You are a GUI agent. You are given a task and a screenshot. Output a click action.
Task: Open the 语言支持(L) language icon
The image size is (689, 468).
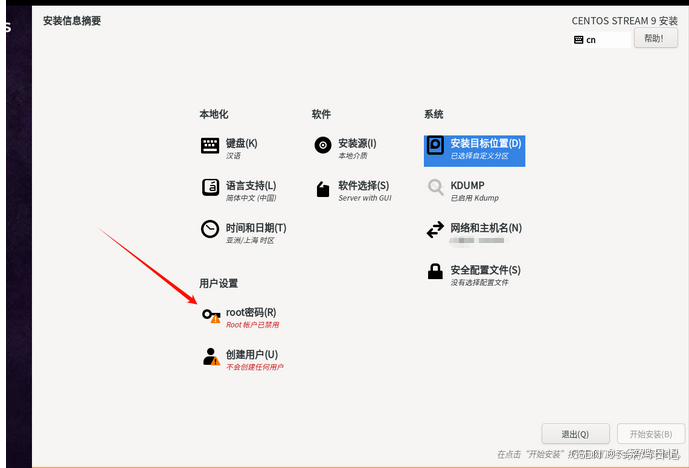pyautogui.click(x=210, y=187)
